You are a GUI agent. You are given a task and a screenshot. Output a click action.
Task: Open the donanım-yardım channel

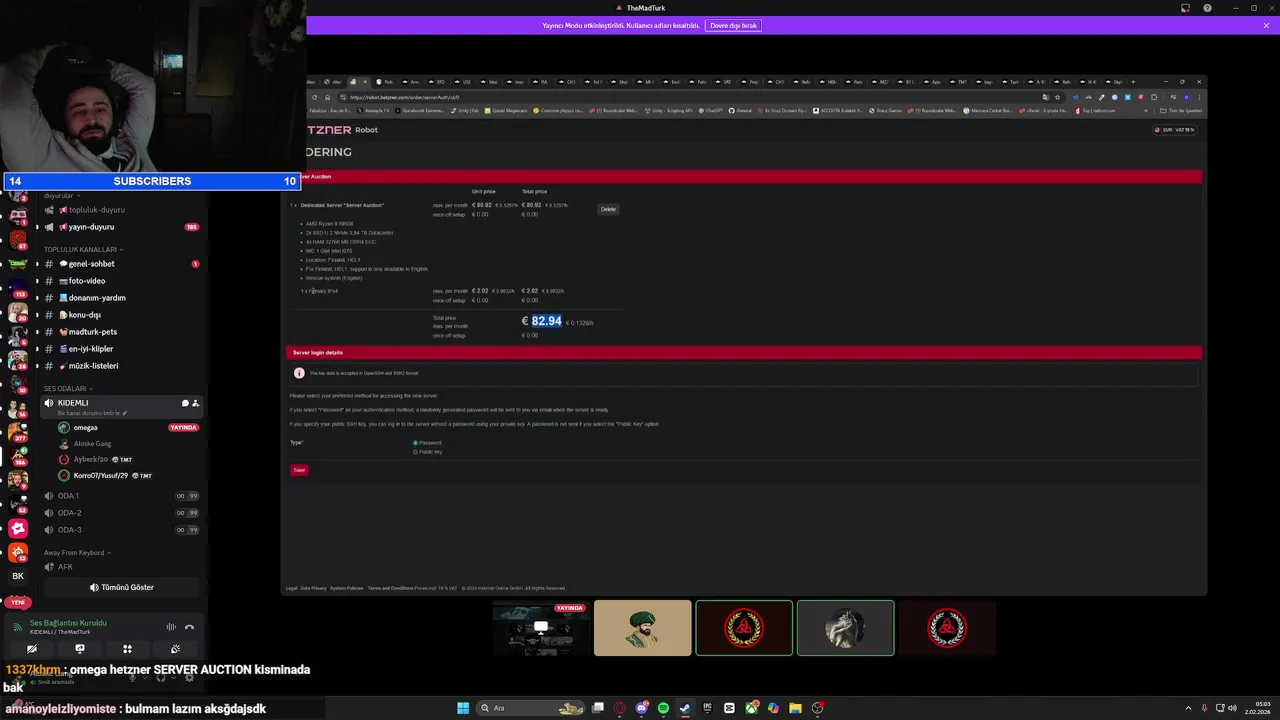[120, 298]
